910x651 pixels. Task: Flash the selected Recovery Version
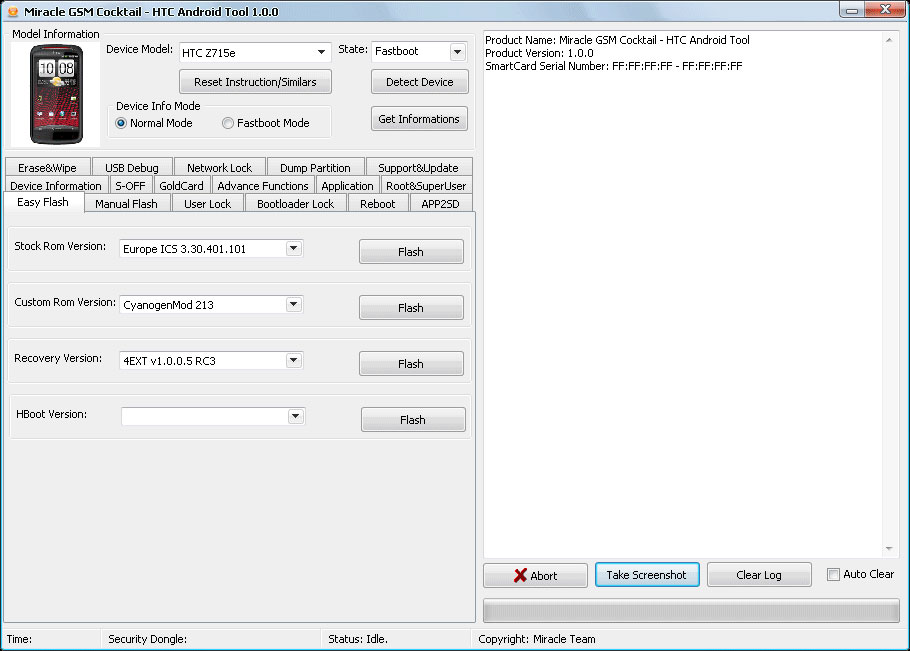point(411,364)
